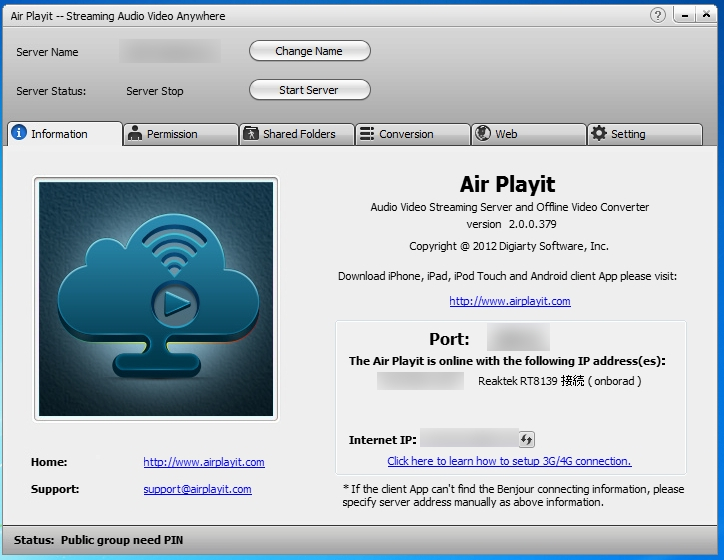724x560 pixels.
Task: Click the 'Air Playit' heading
Action: (x=507, y=184)
